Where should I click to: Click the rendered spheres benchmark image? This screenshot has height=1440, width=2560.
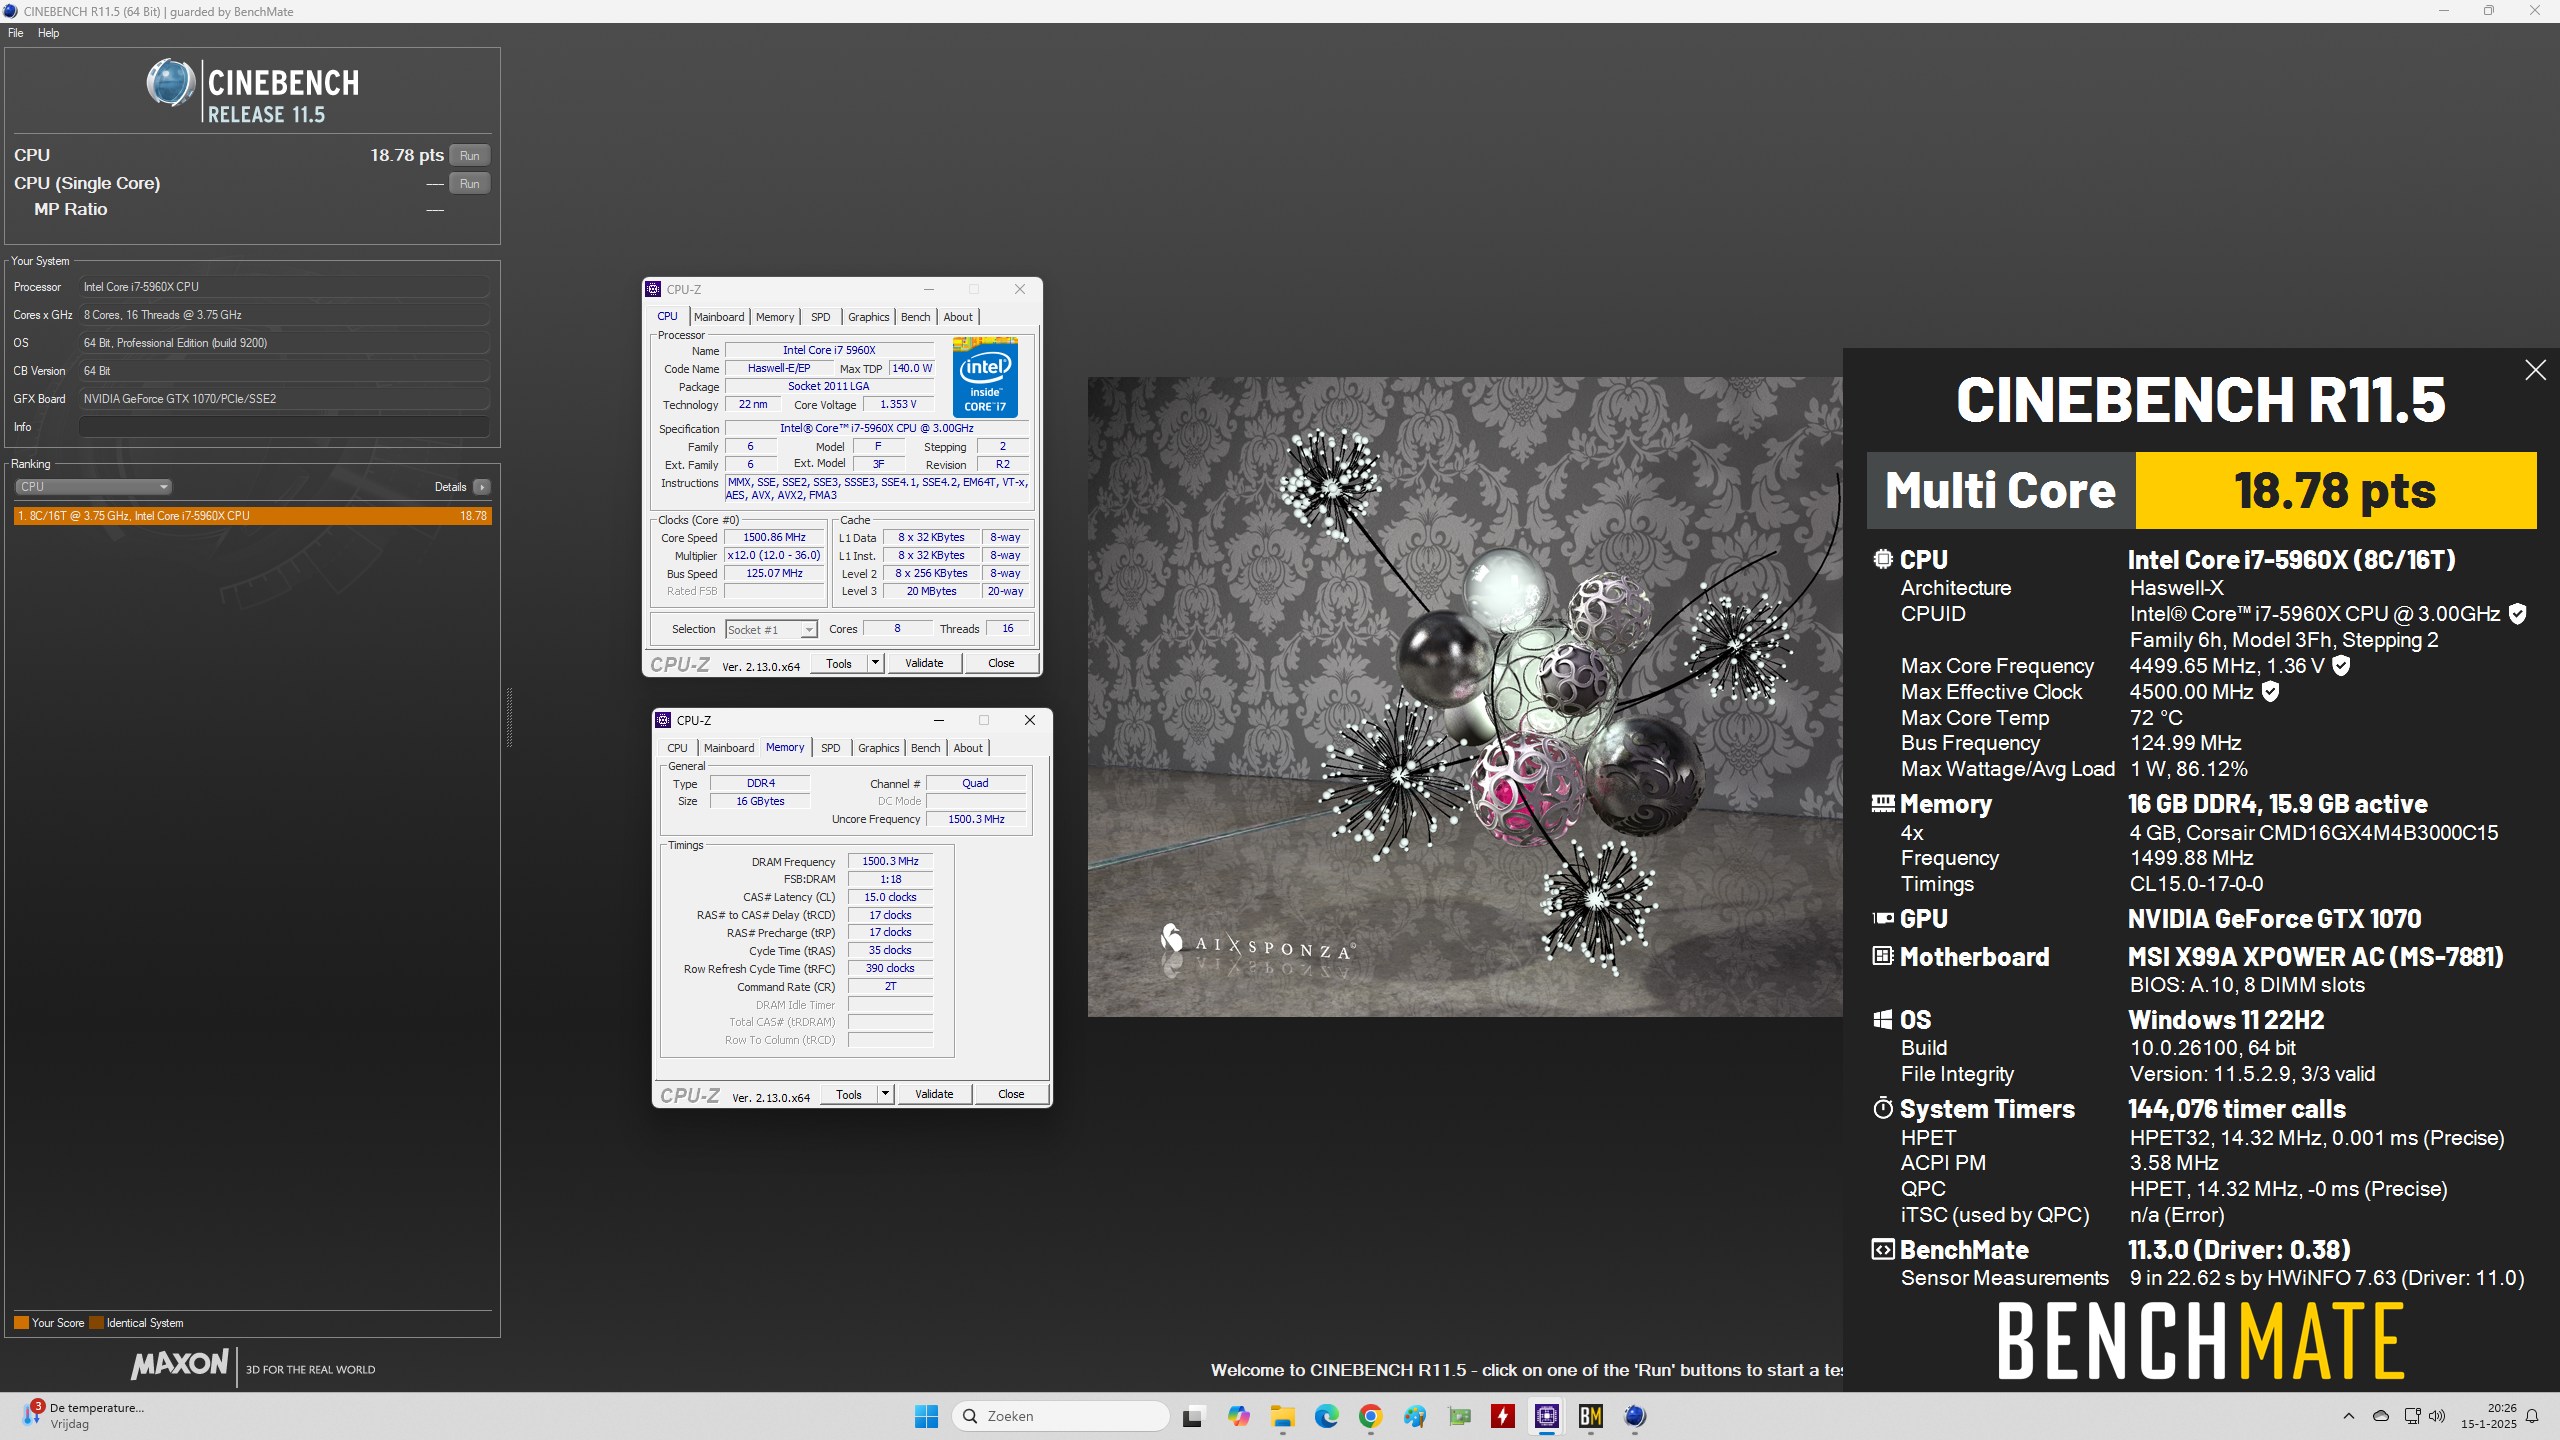[1465, 697]
